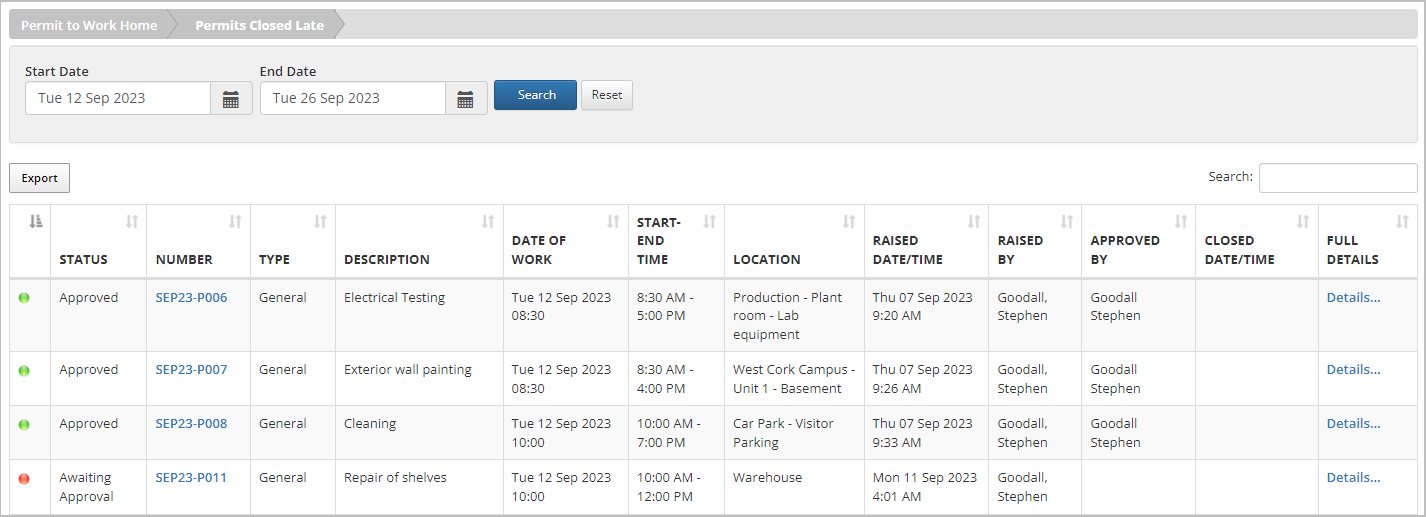This screenshot has height=517, width=1426.
Task: Sort by the DESCRIPTION column arrows
Action: 488,221
